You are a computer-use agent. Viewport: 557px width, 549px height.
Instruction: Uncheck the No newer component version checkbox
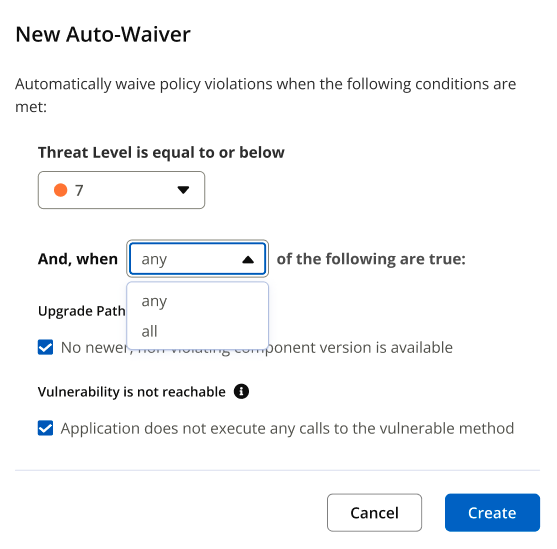[x=45, y=347]
